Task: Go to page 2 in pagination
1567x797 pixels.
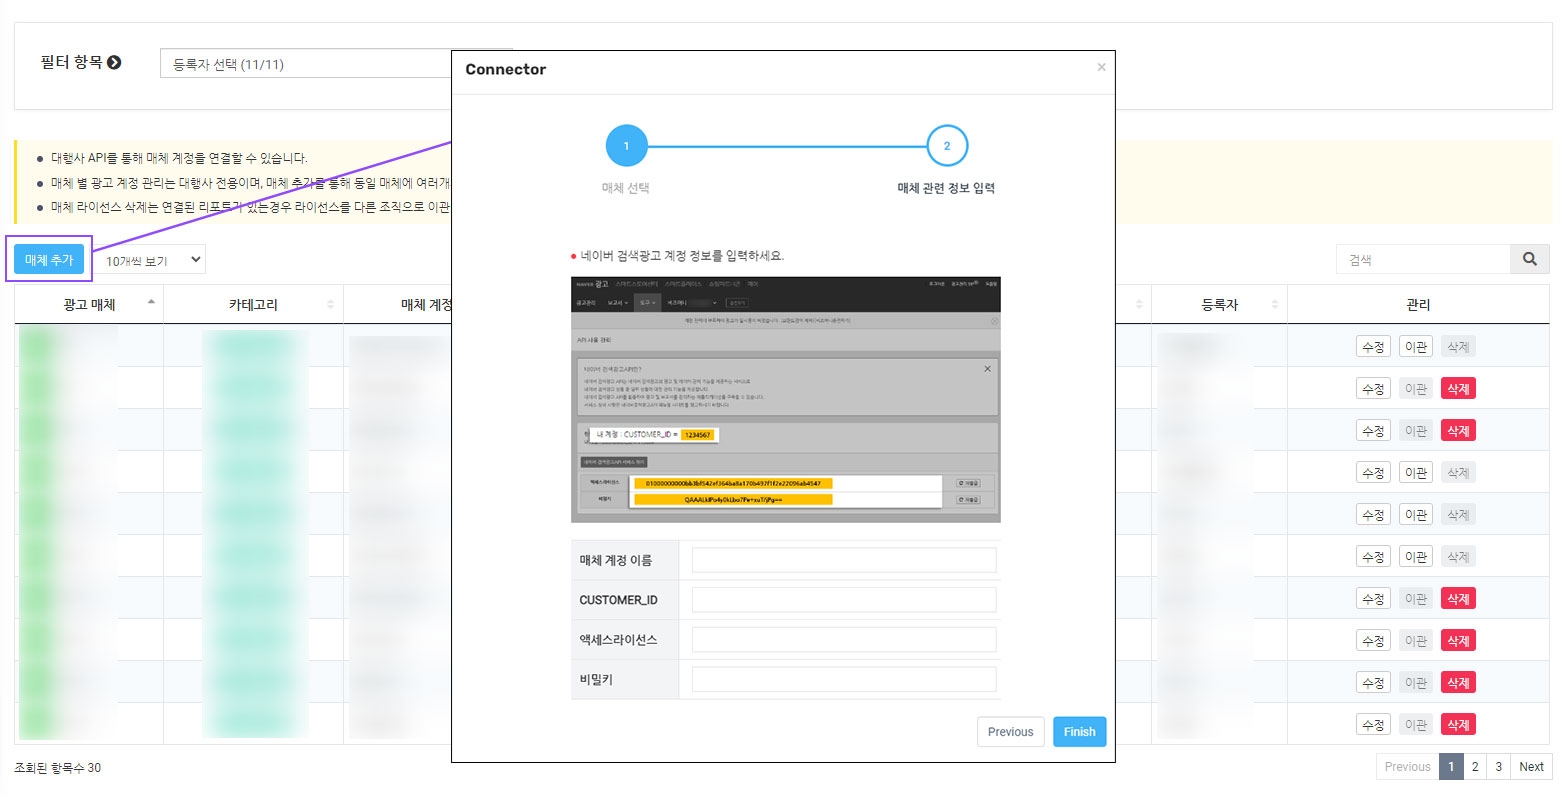Action: tap(1474, 767)
